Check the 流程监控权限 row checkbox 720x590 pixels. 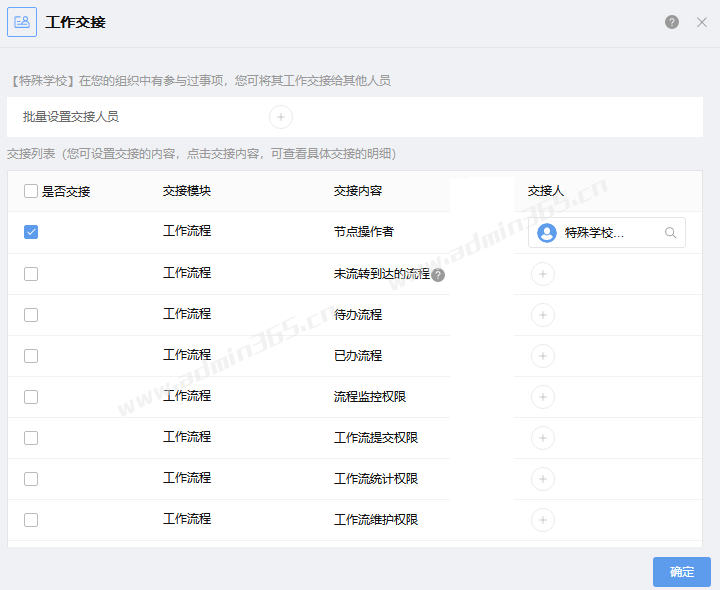tap(31, 397)
